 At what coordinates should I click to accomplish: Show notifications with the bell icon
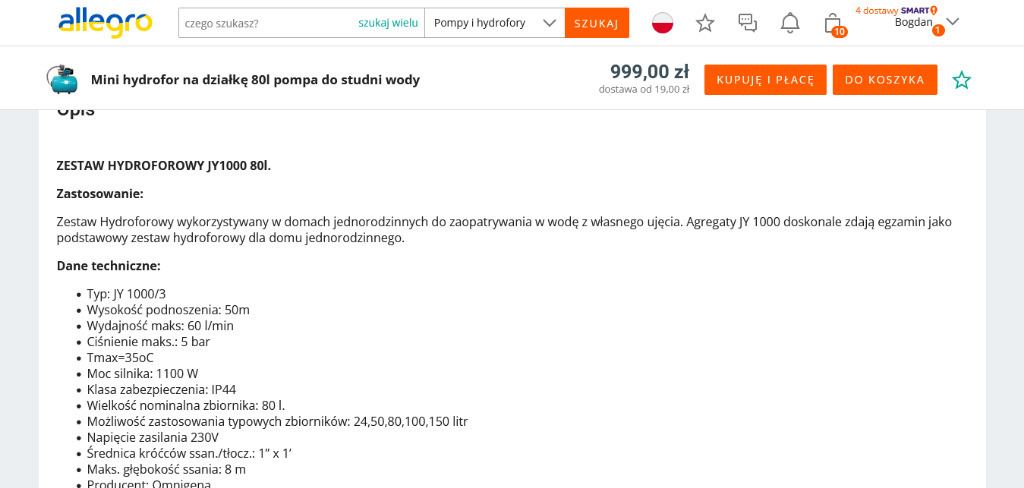(x=790, y=23)
